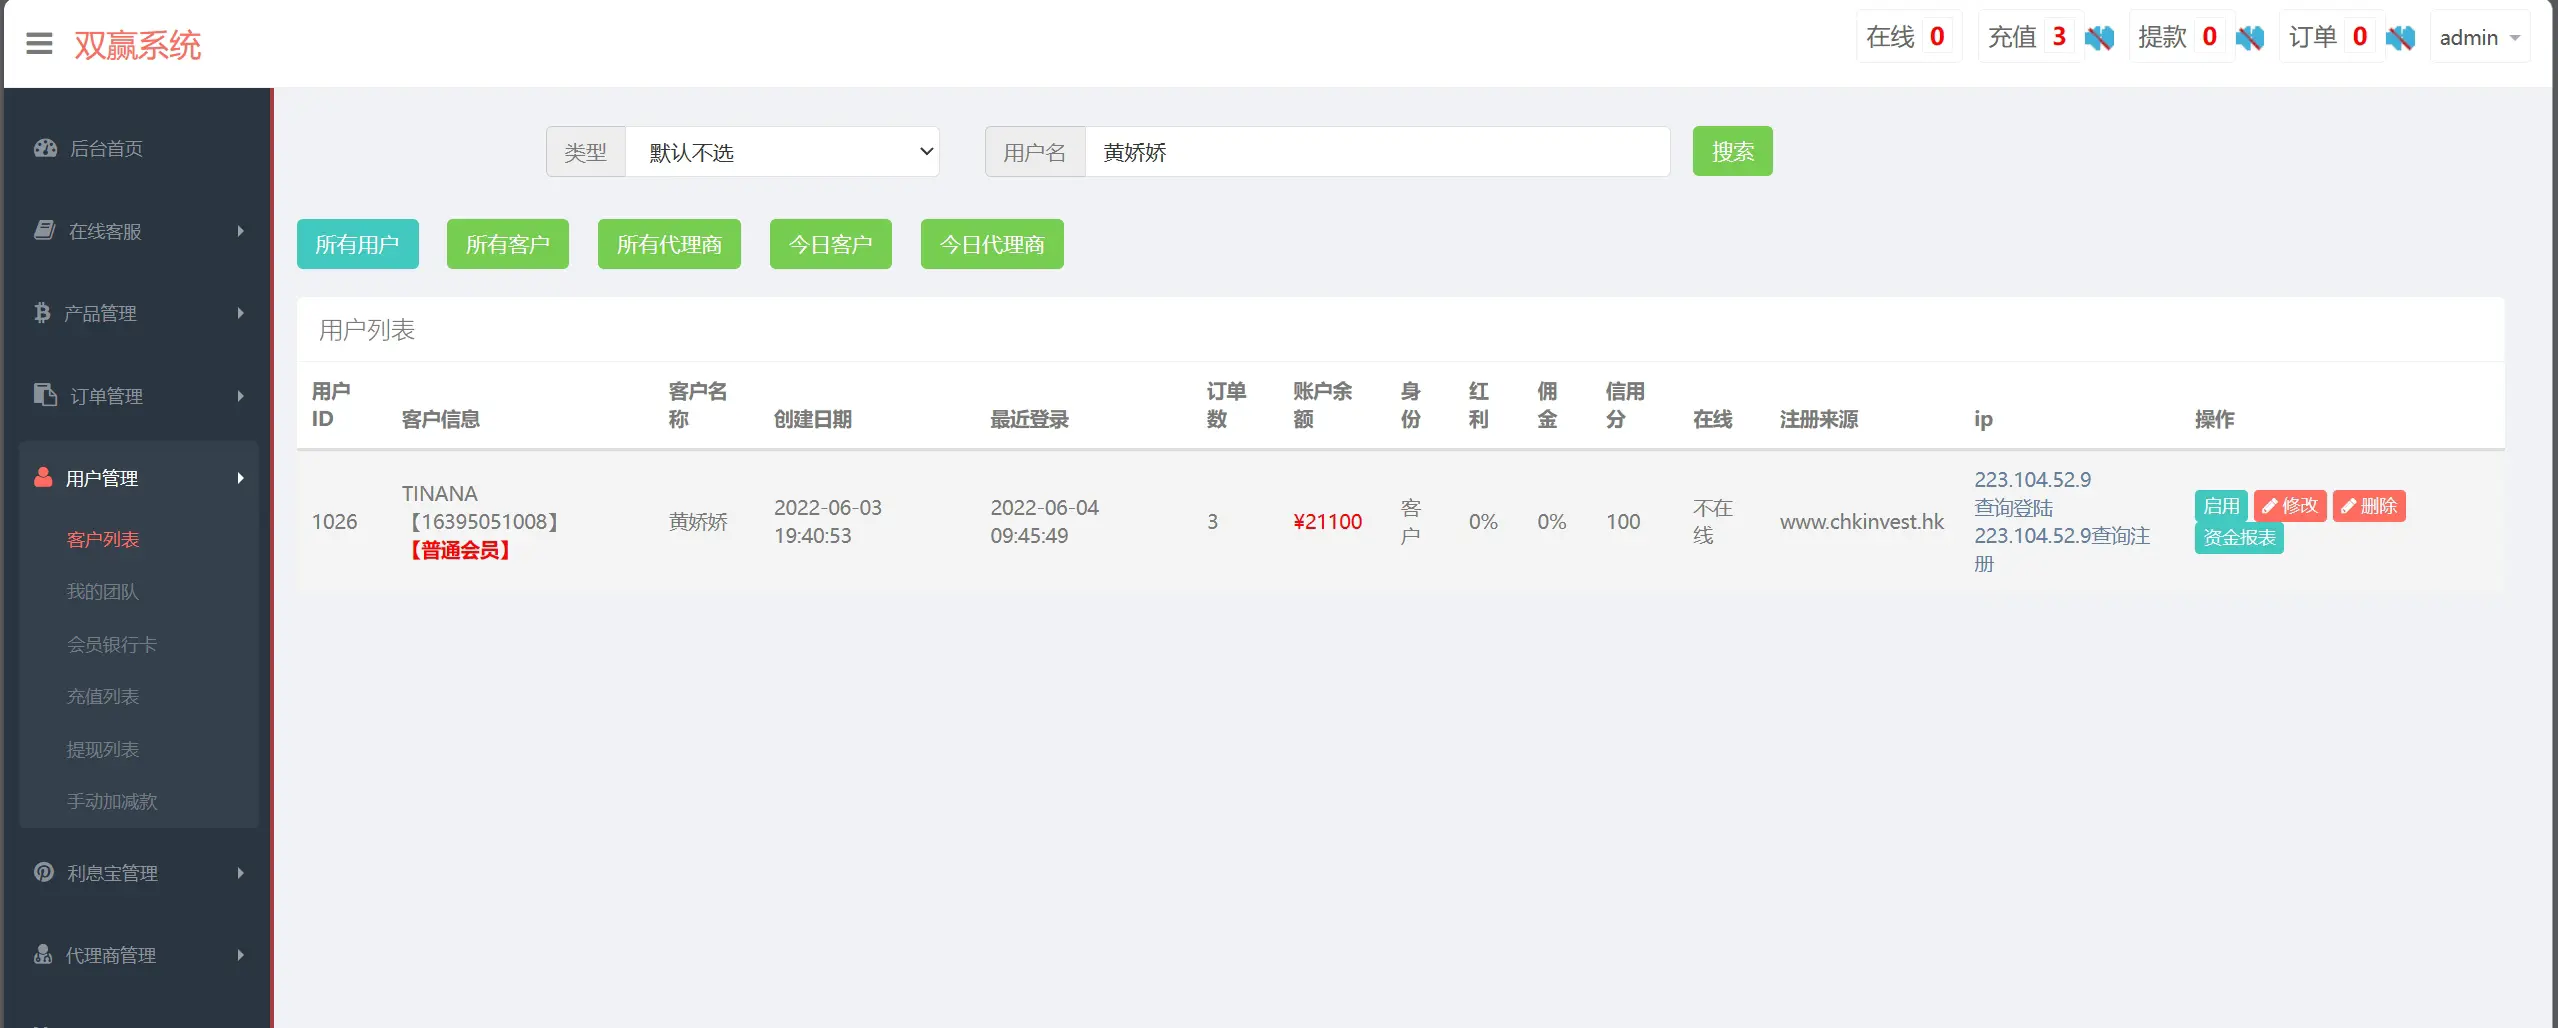Expand the 代理商管理 submenu arrow
The image size is (2558, 1028).
pyautogui.click(x=240, y=955)
